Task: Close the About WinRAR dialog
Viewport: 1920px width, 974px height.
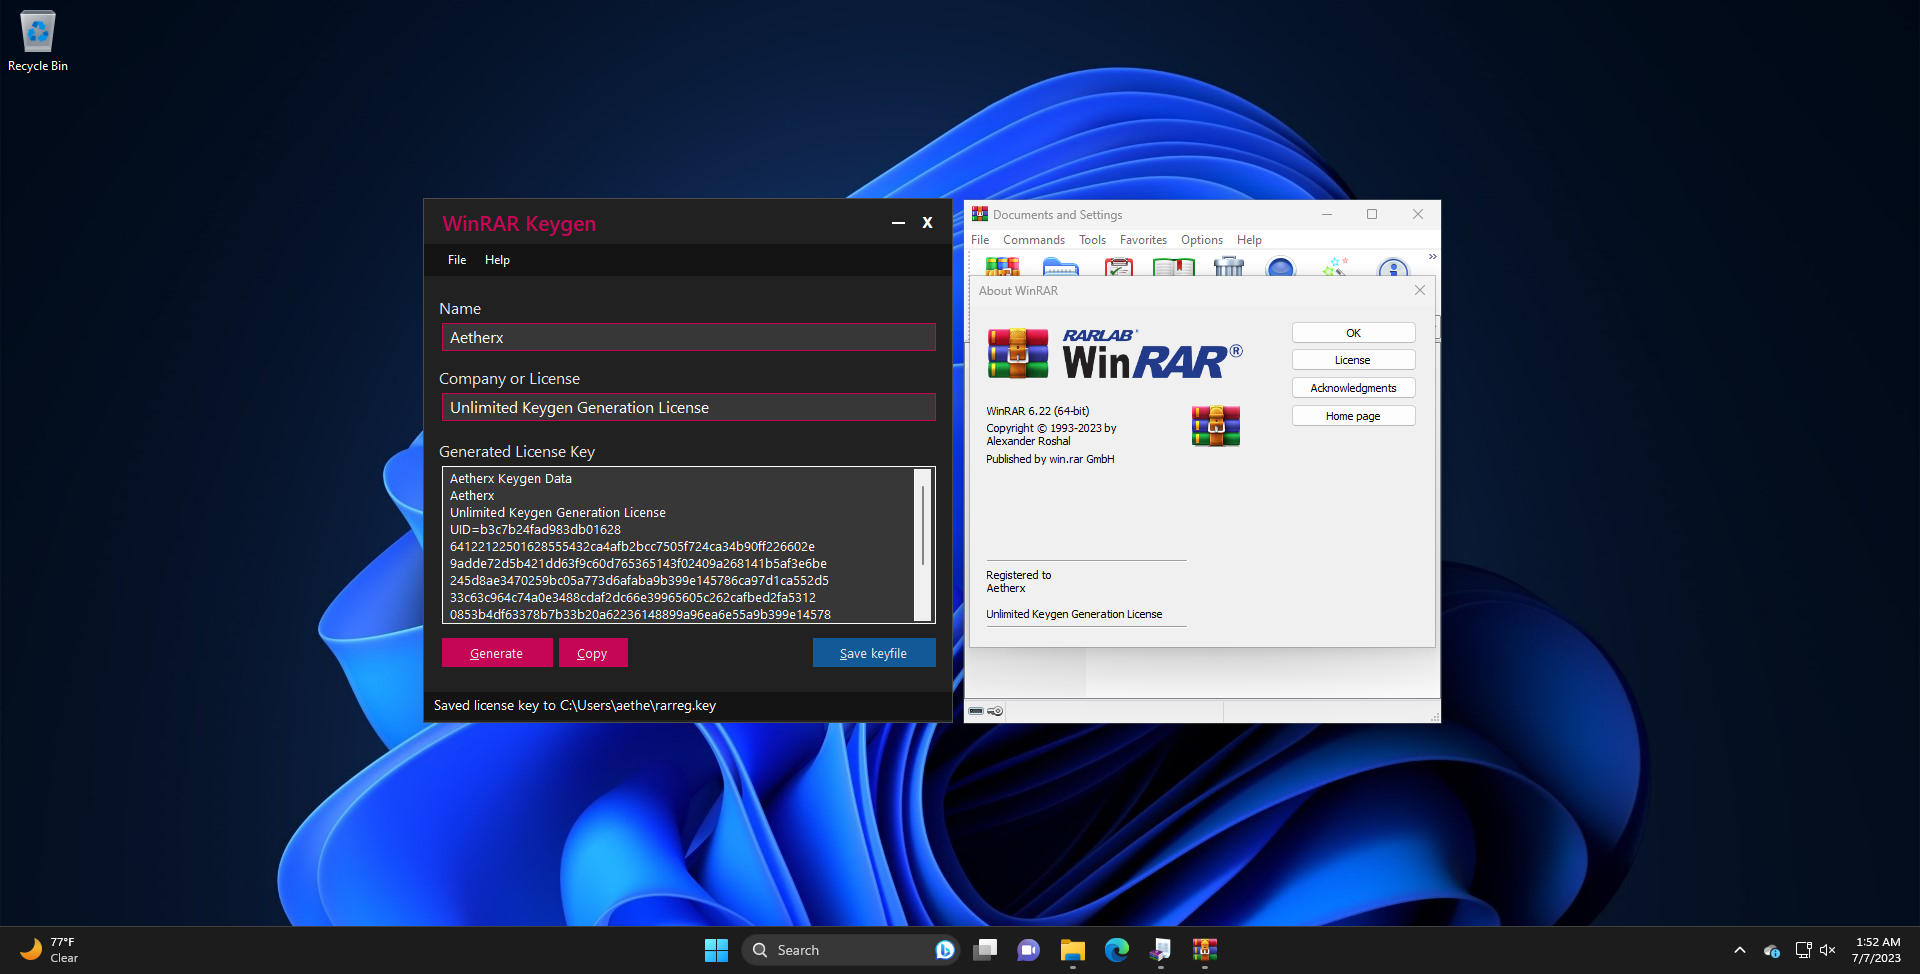Action: coord(1419,290)
